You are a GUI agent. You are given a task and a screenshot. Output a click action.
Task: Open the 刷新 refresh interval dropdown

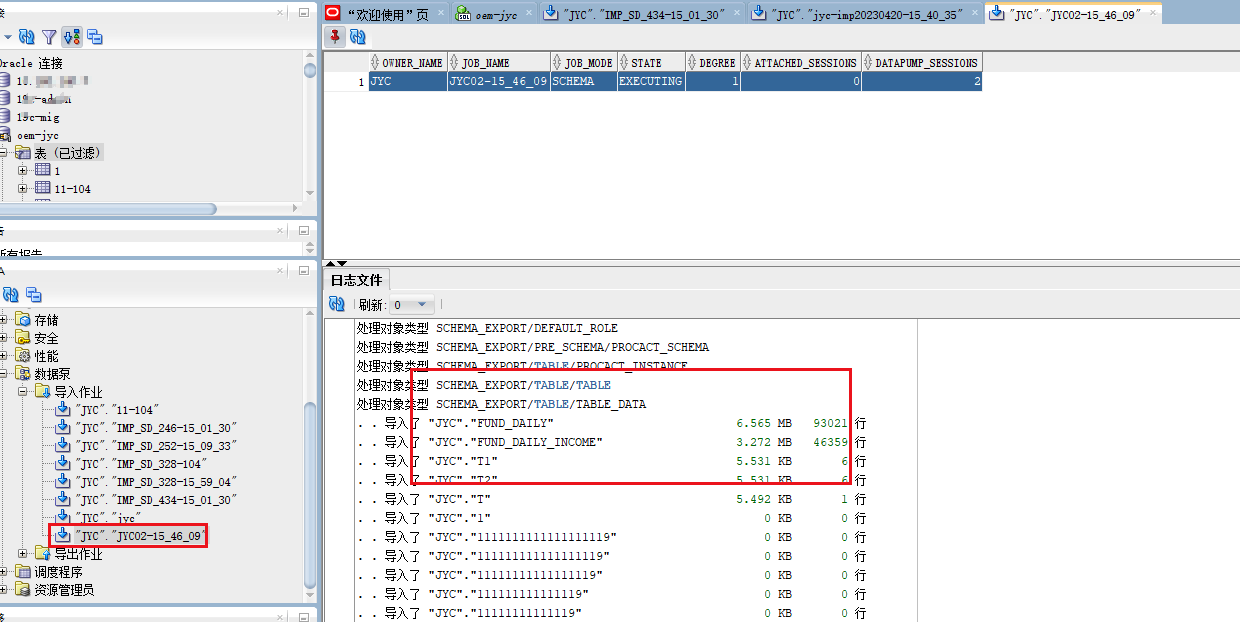click(421, 305)
